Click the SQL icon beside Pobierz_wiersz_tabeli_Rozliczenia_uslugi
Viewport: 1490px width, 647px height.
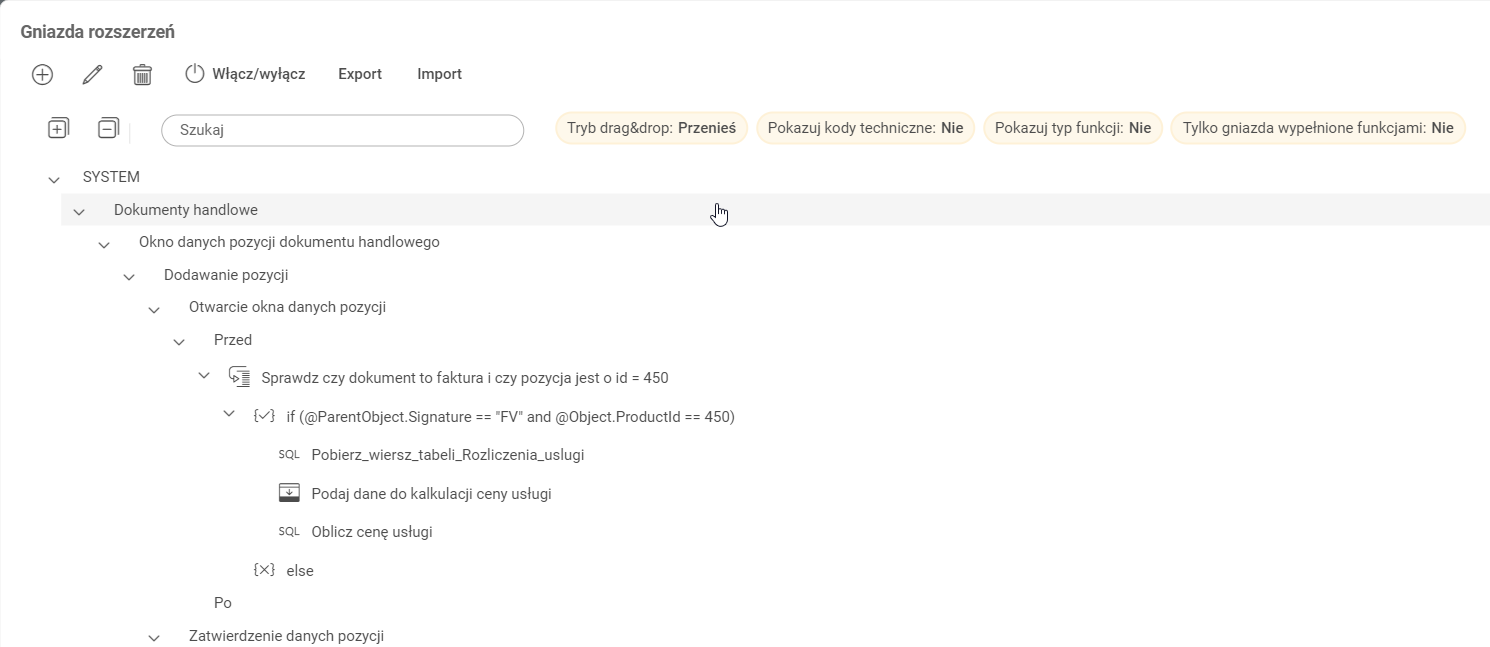pos(289,455)
